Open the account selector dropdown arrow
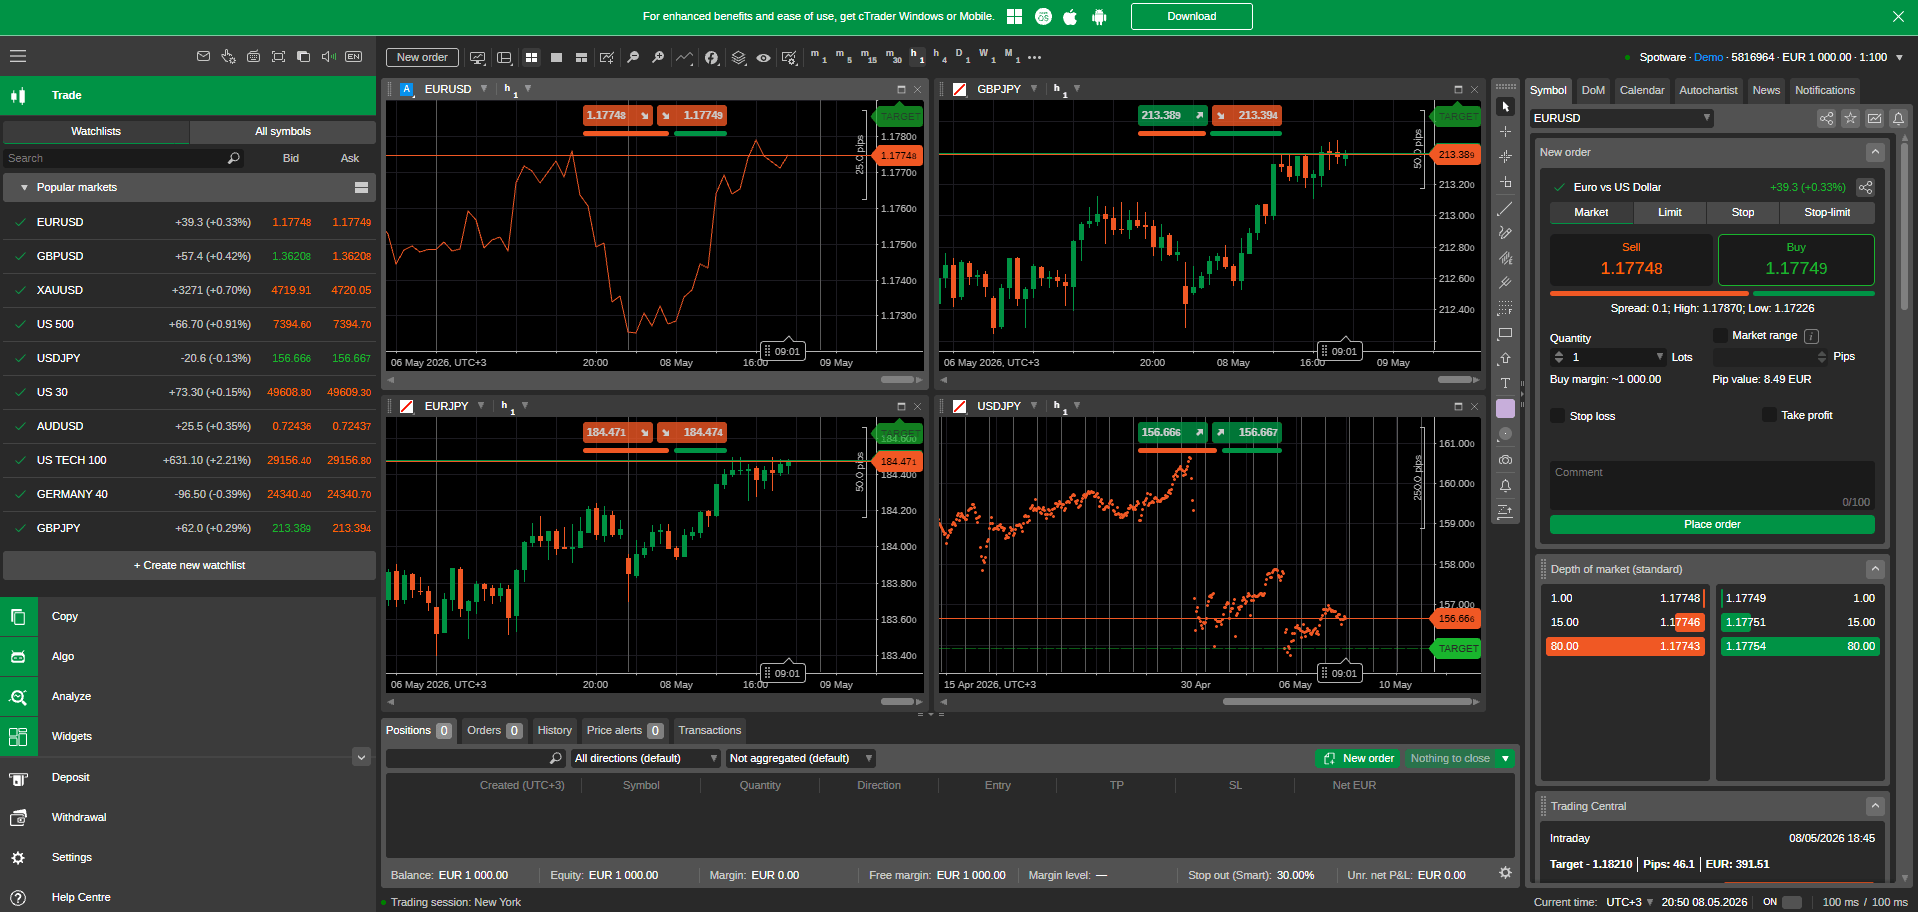Image resolution: width=1918 pixels, height=912 pixels. (1899, 57)
